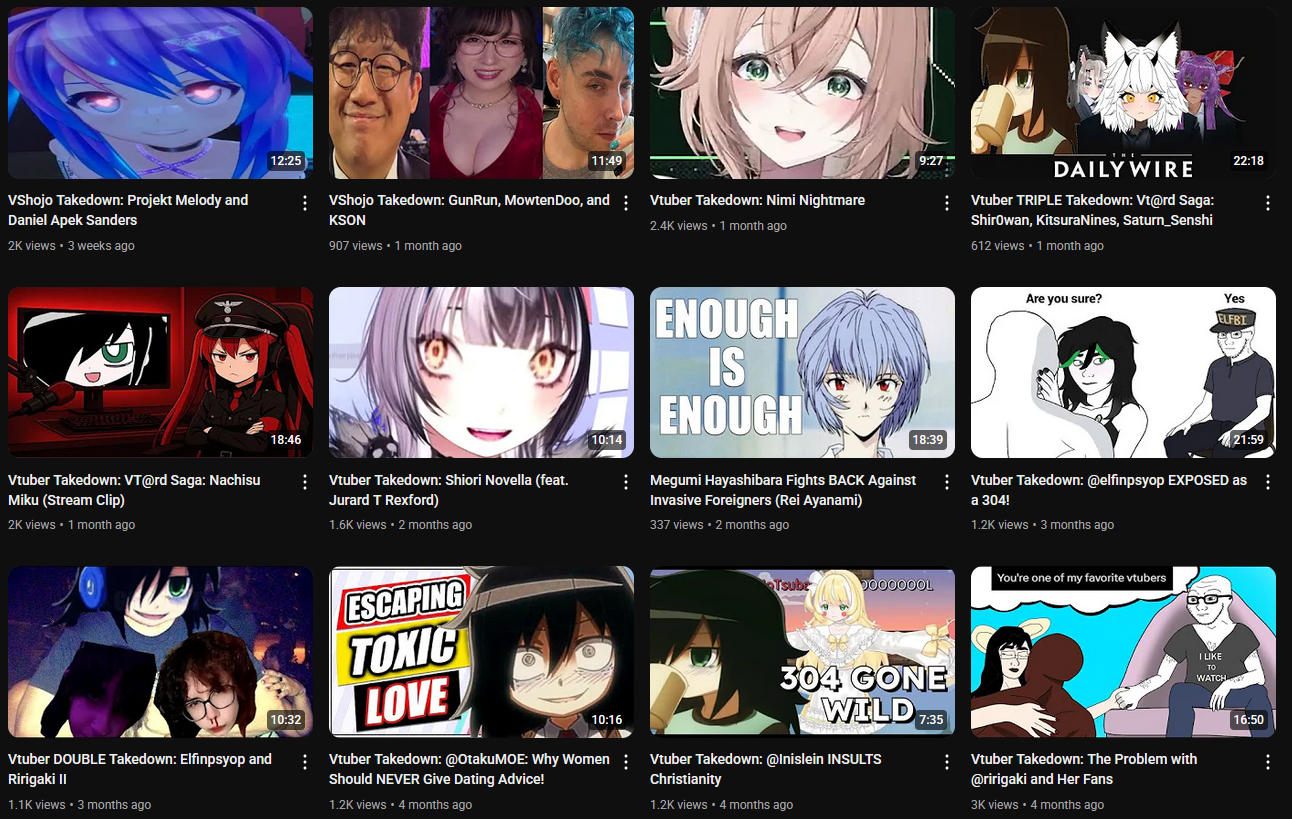Click the 304 GONE WILD thumbnail
The height and width of the screenshot is (819, 1292).
click(802, 652)
